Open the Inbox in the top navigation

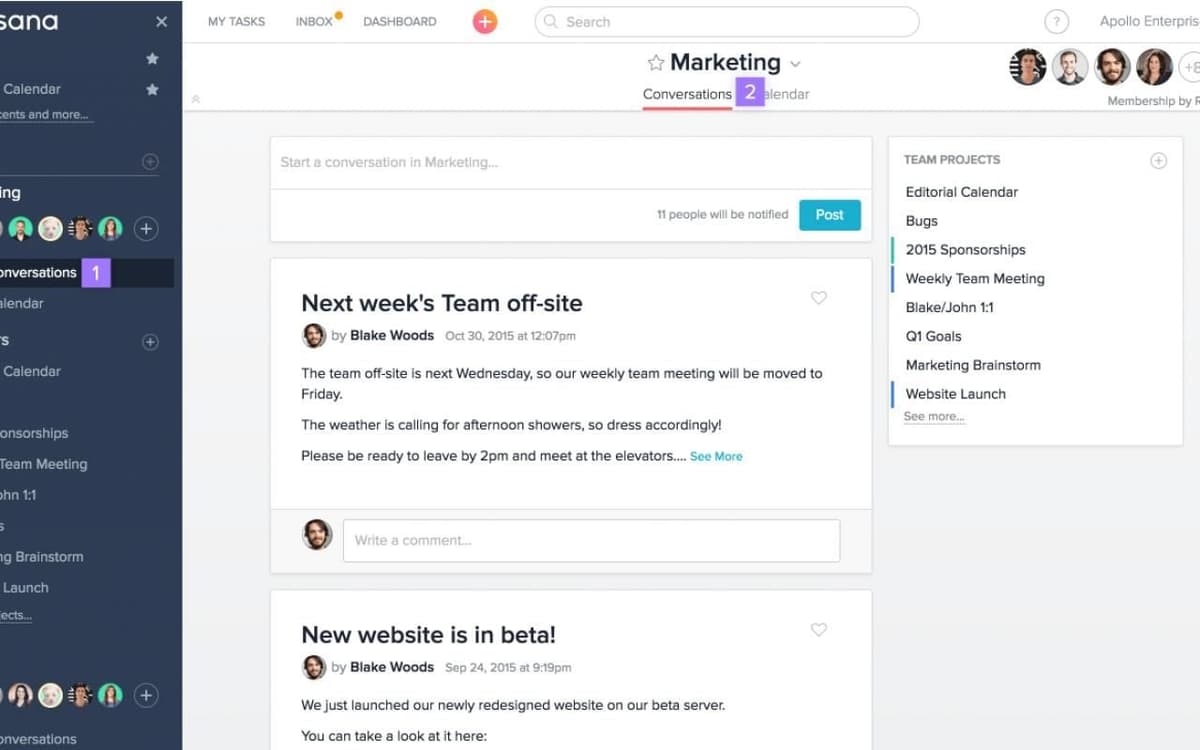[x=314, y=22]
